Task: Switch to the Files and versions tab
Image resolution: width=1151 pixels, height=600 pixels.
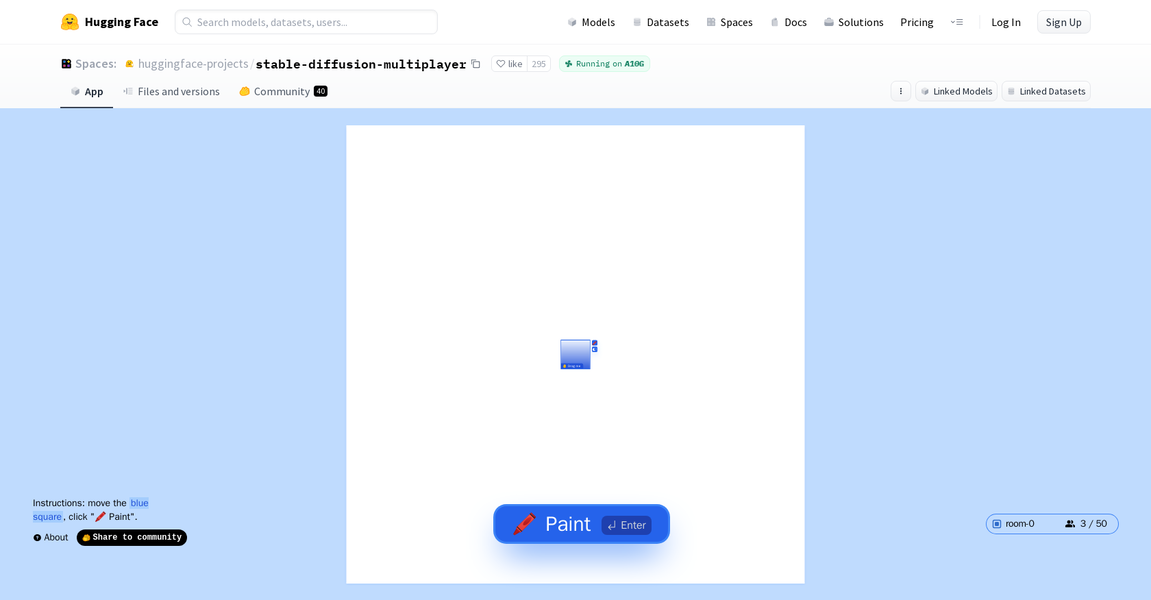Action: coord(179,91)
